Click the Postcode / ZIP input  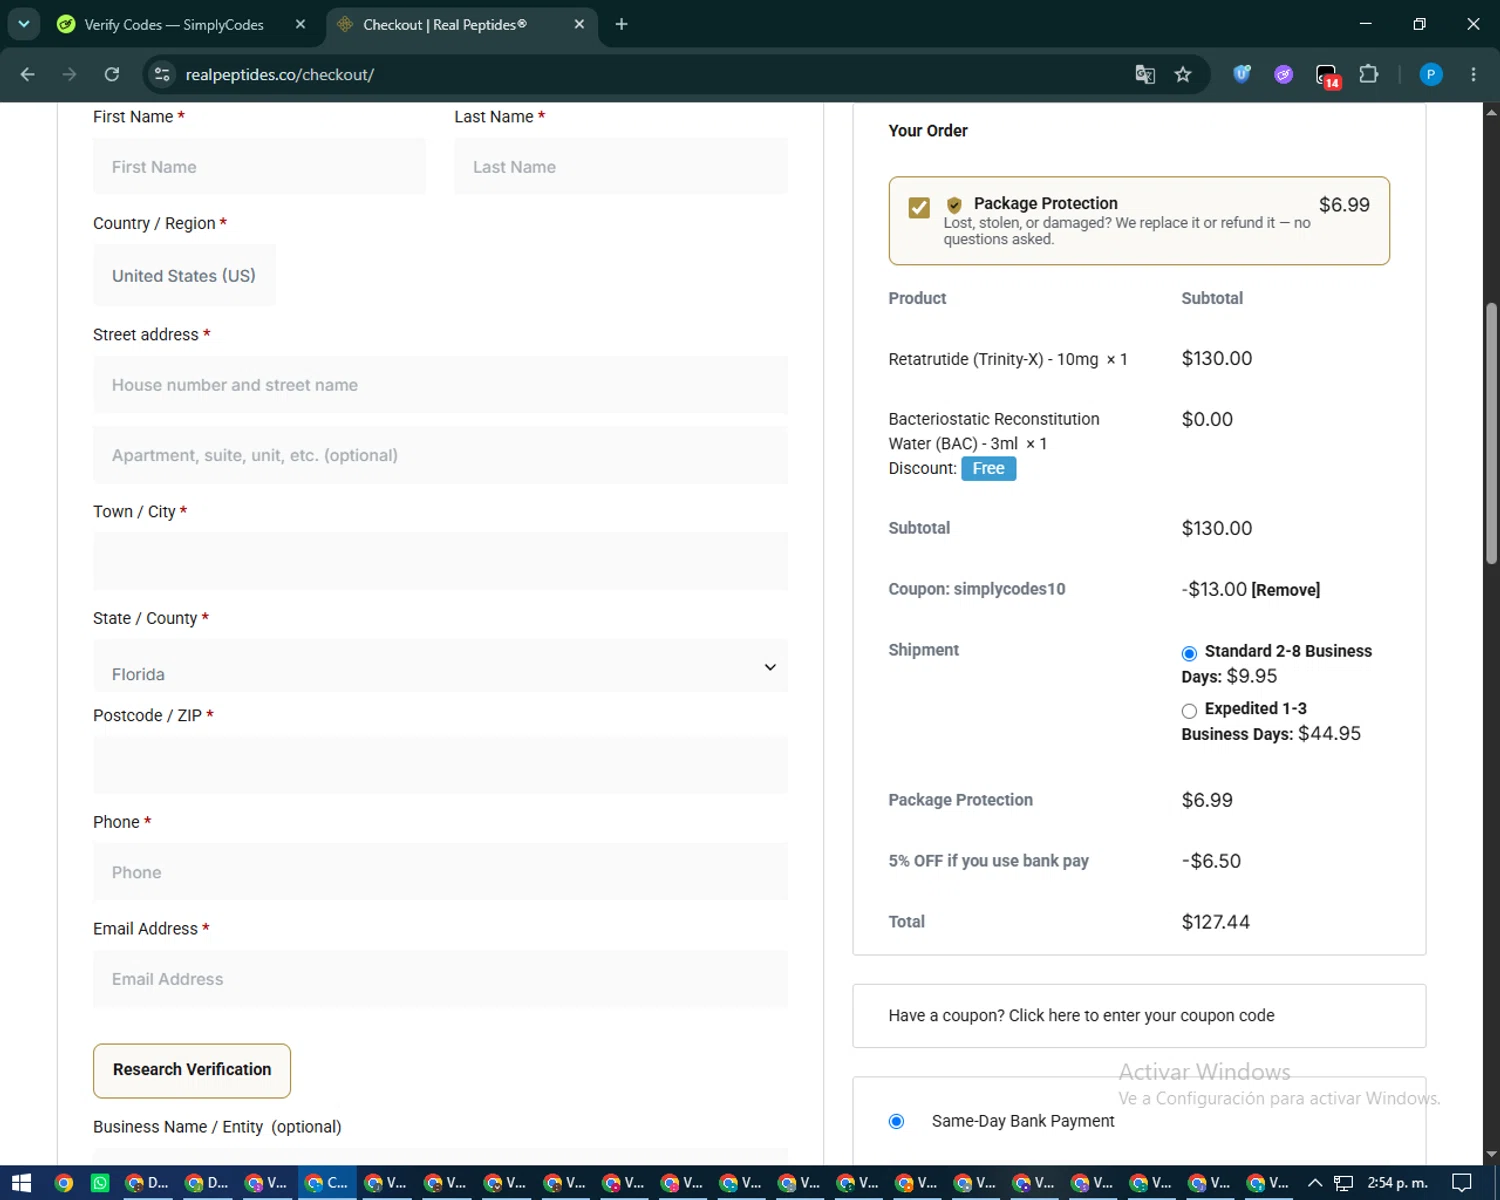(x=440, y=765)
